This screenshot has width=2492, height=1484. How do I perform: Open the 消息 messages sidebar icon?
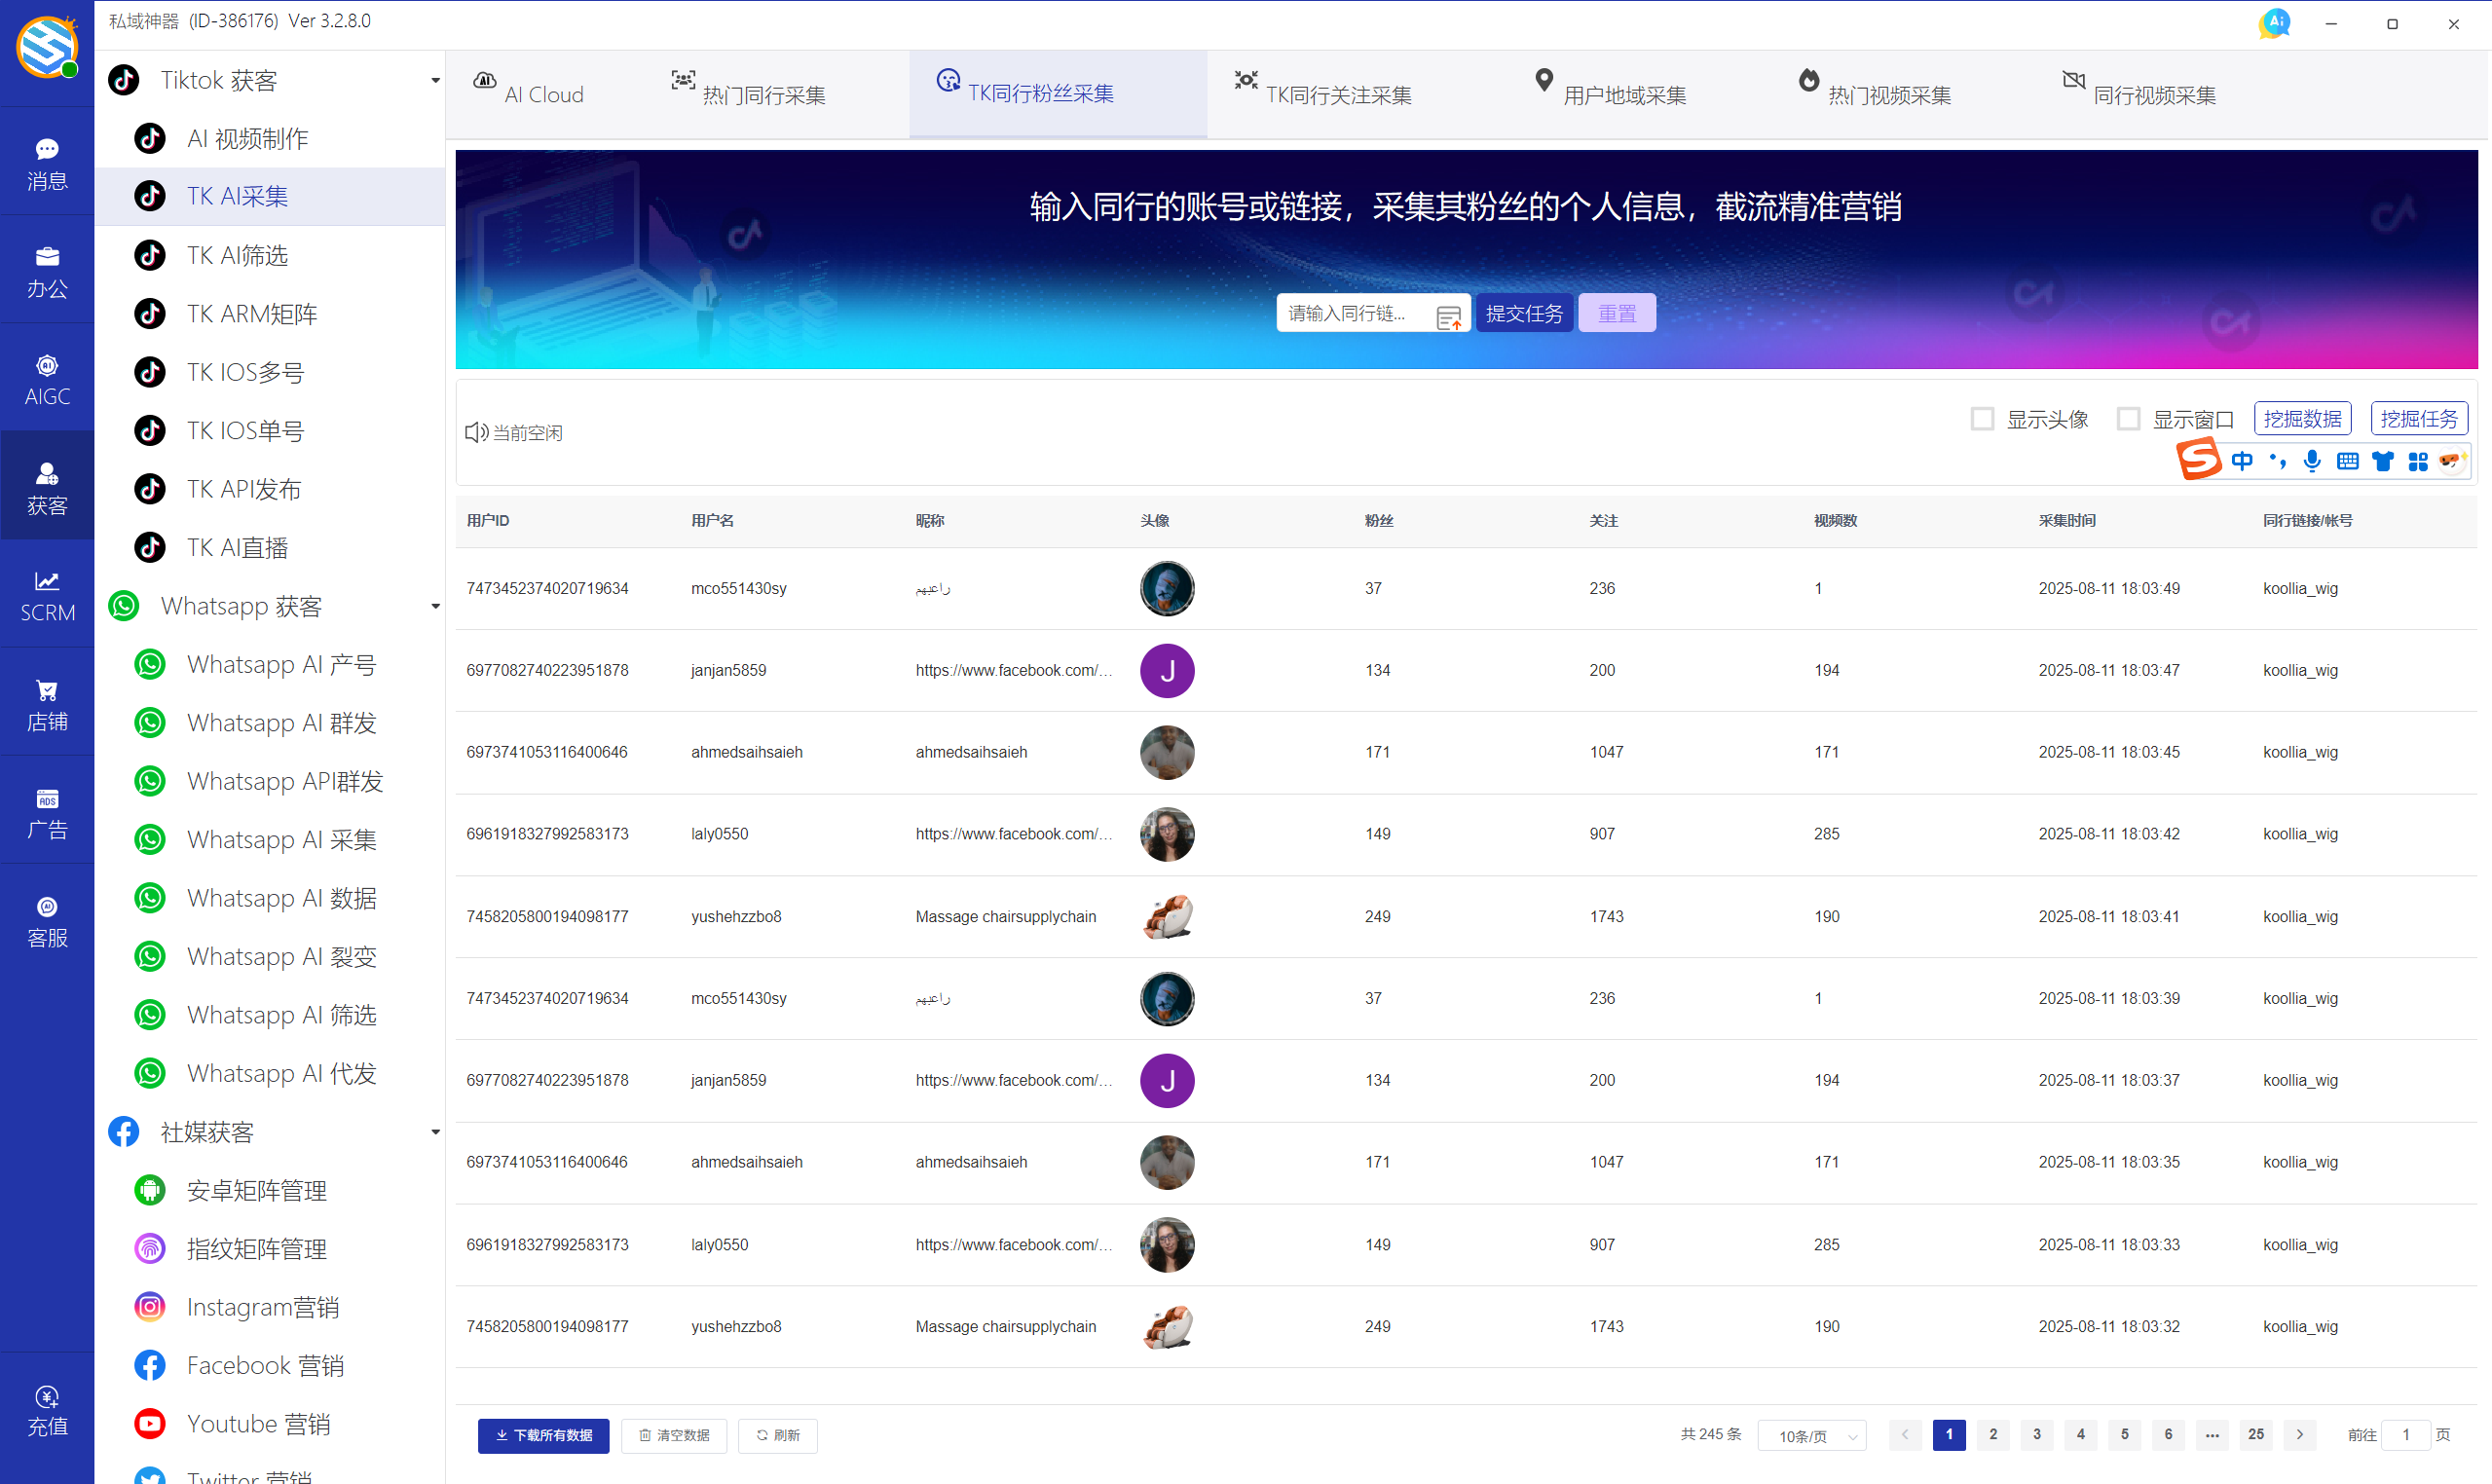pyautogui.click(x=47, y=163)
